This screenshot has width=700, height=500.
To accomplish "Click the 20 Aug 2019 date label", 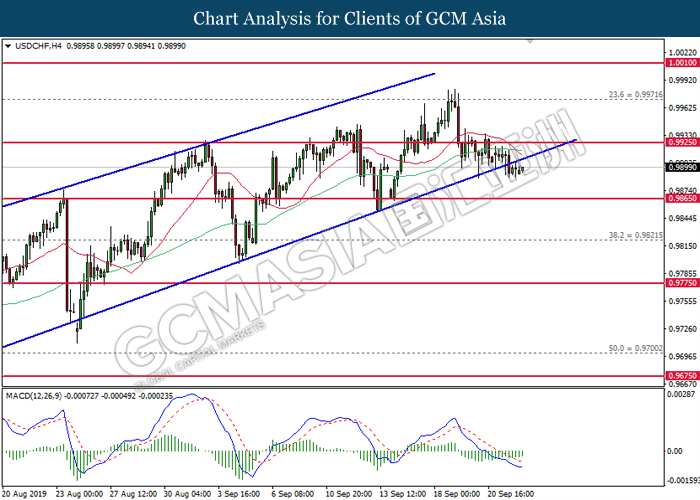I will [x=24, y=494].
